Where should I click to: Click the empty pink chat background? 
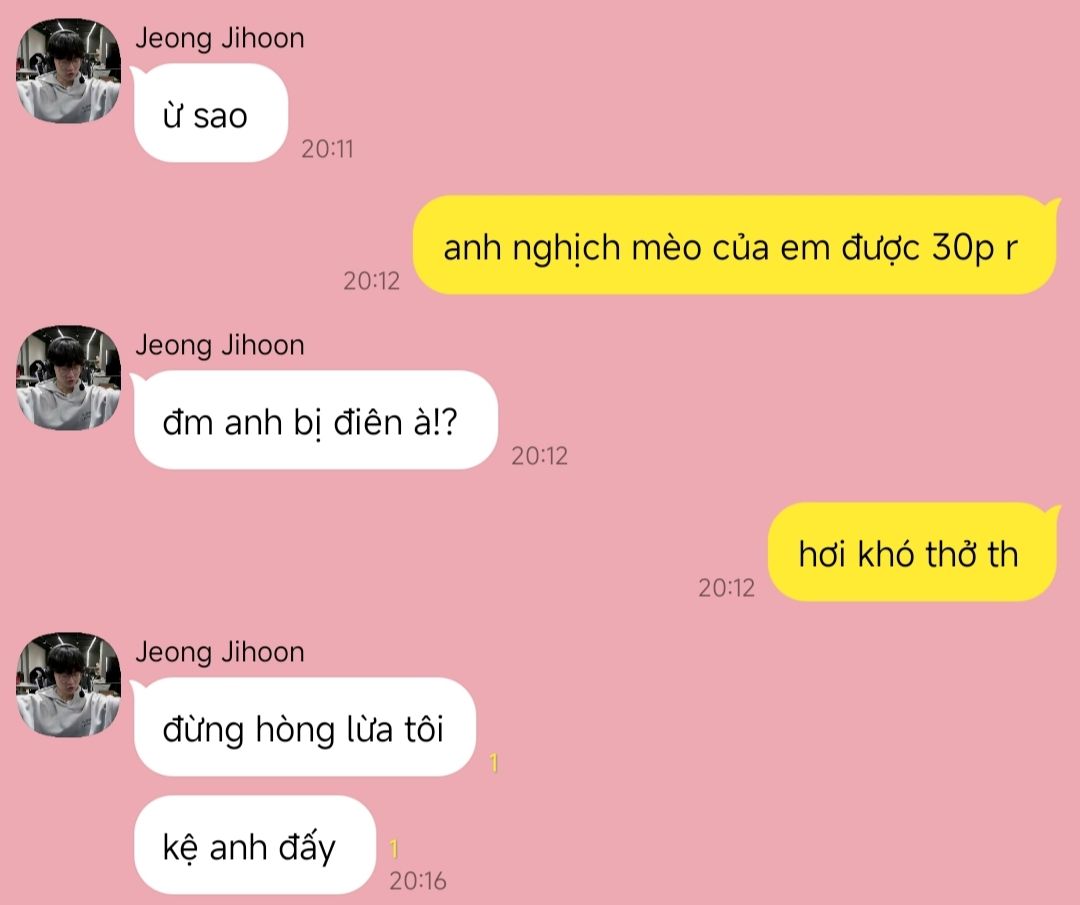(758, 758)
